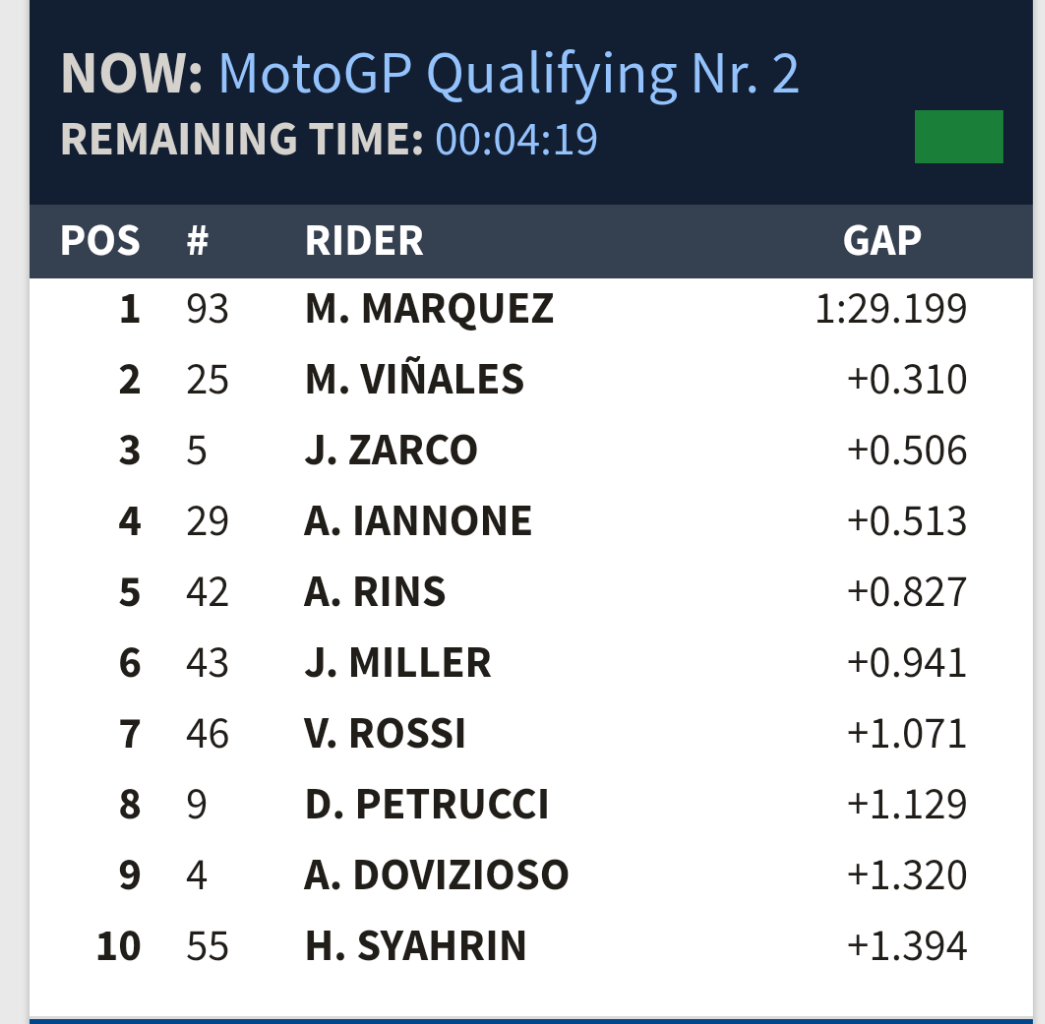
Task: Click the +0.310 gap for Viñales
Action: click(x=906, y=380)
